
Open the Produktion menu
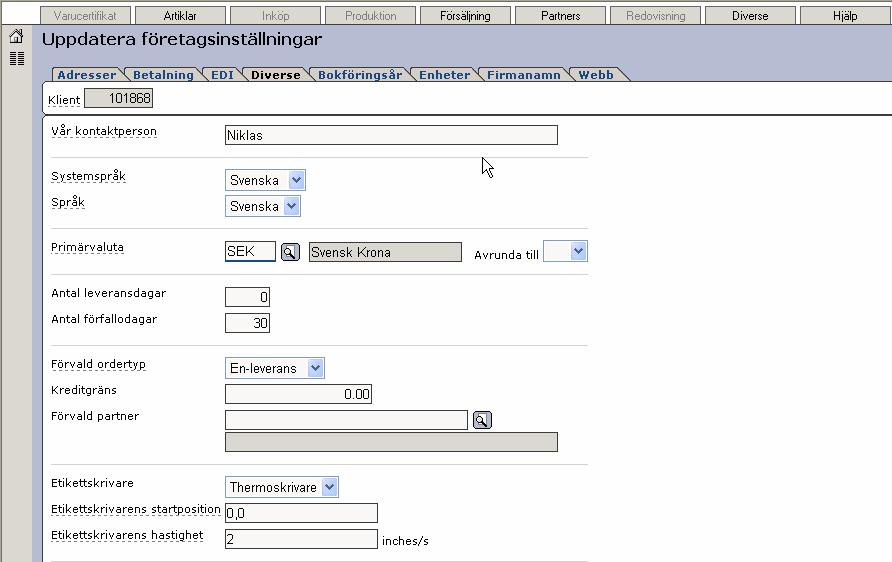tap(370, 16)
